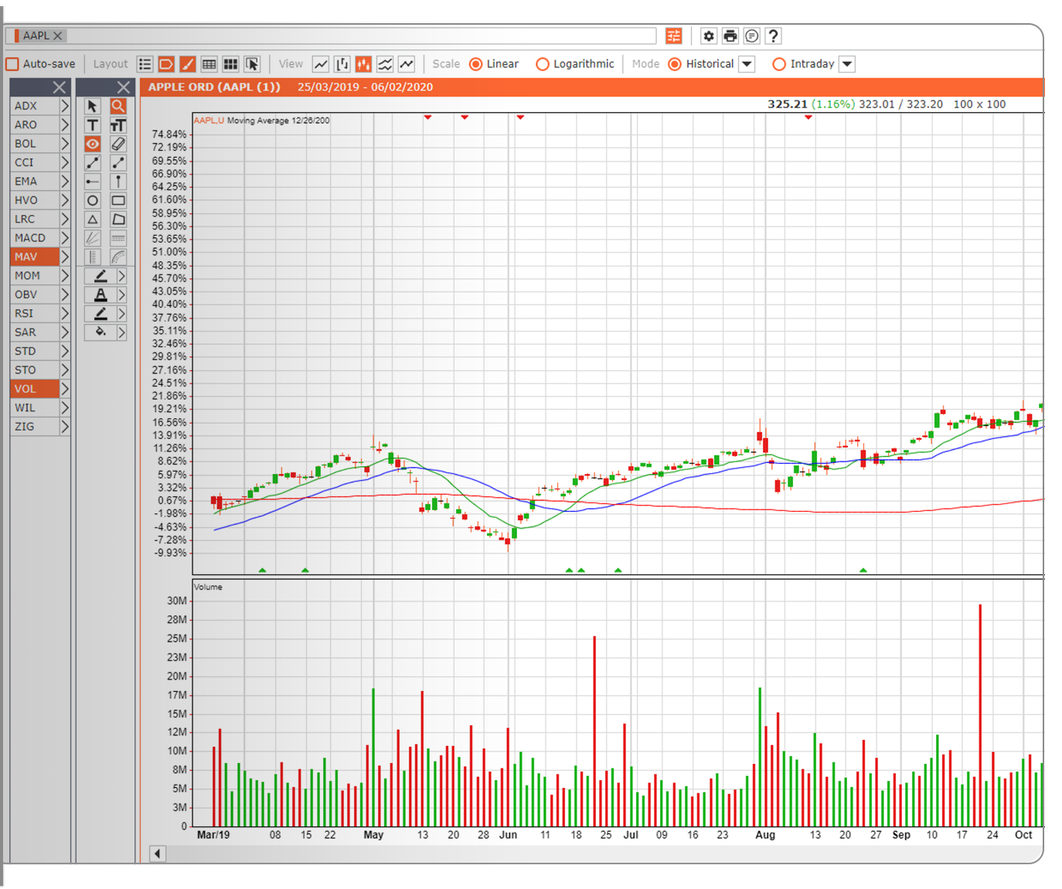Add the OBV indicator
Screen dimensions: 1062x889
coord(35,295)
